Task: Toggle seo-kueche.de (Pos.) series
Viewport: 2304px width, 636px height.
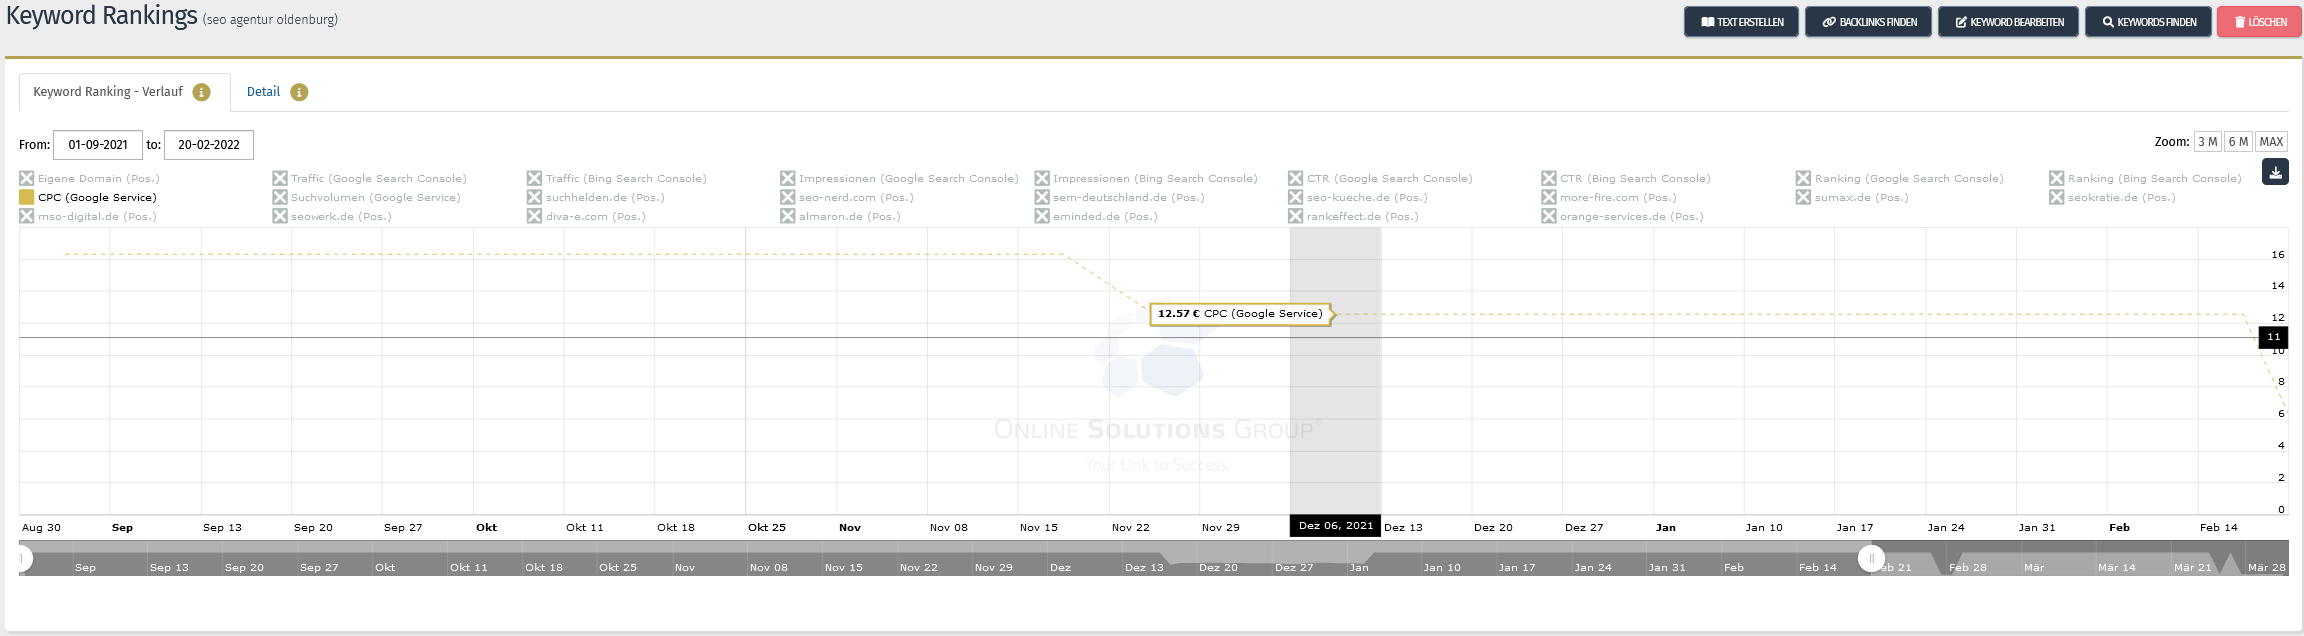Action: coord(1358,198)
